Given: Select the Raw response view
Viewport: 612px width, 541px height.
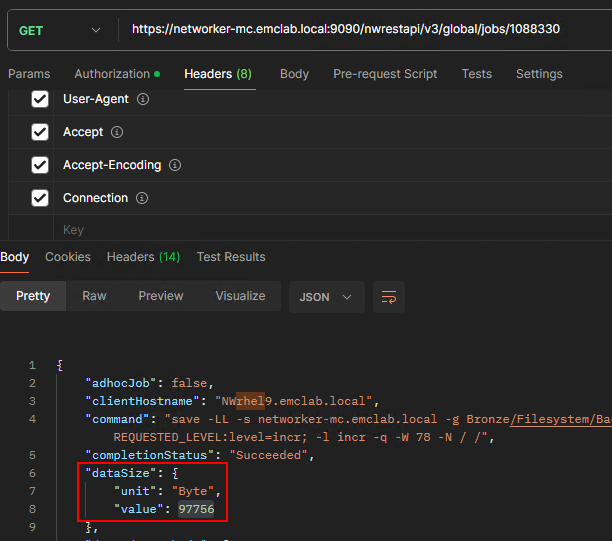Looking at the screenshot, I should 94,296.
